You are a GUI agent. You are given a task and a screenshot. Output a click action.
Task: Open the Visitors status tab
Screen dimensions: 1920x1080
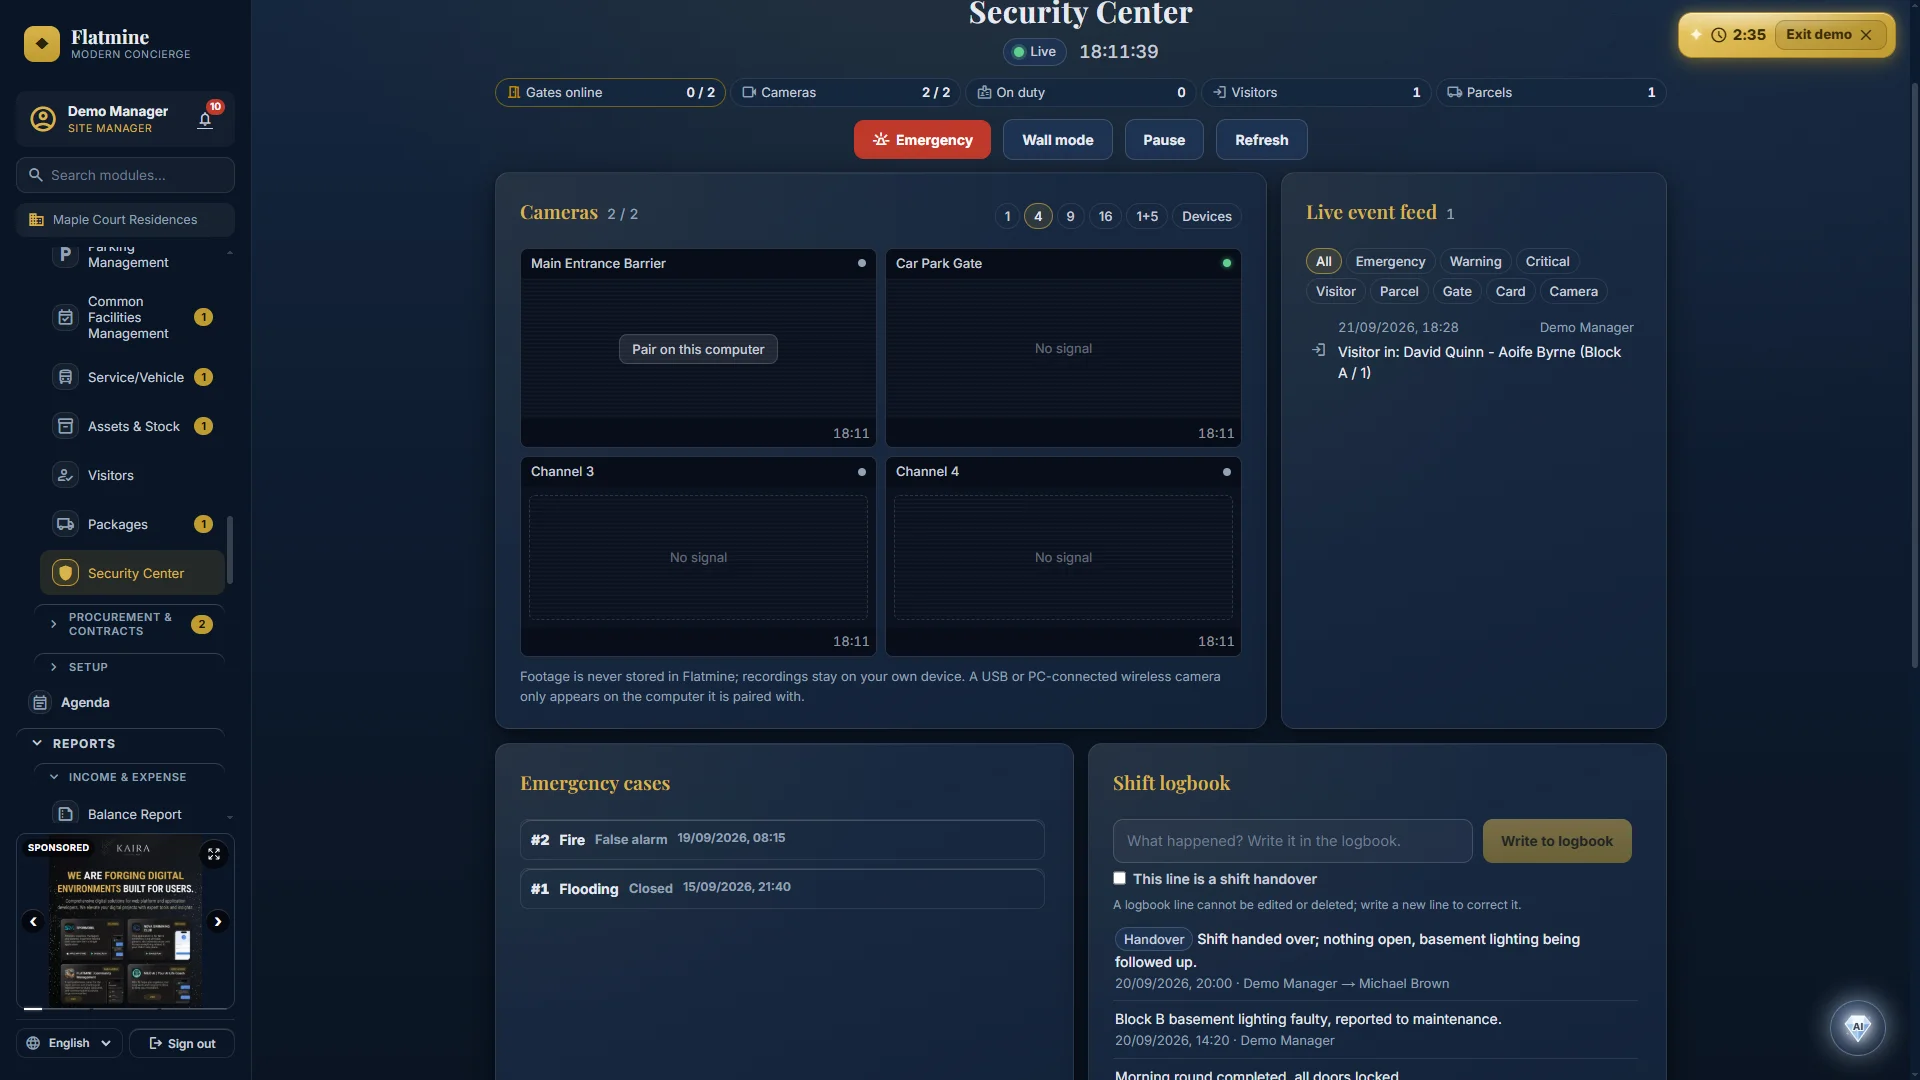click(x=1316, y=92)
